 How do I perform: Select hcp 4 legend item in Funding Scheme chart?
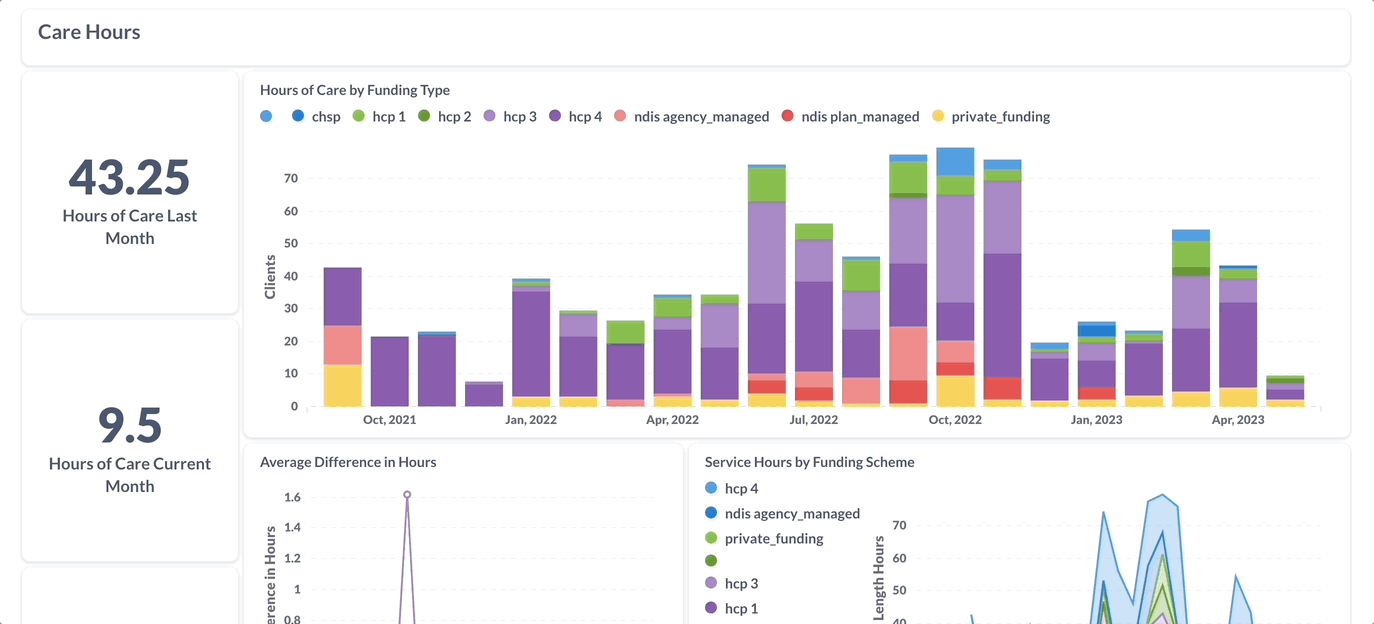(741, 489)
